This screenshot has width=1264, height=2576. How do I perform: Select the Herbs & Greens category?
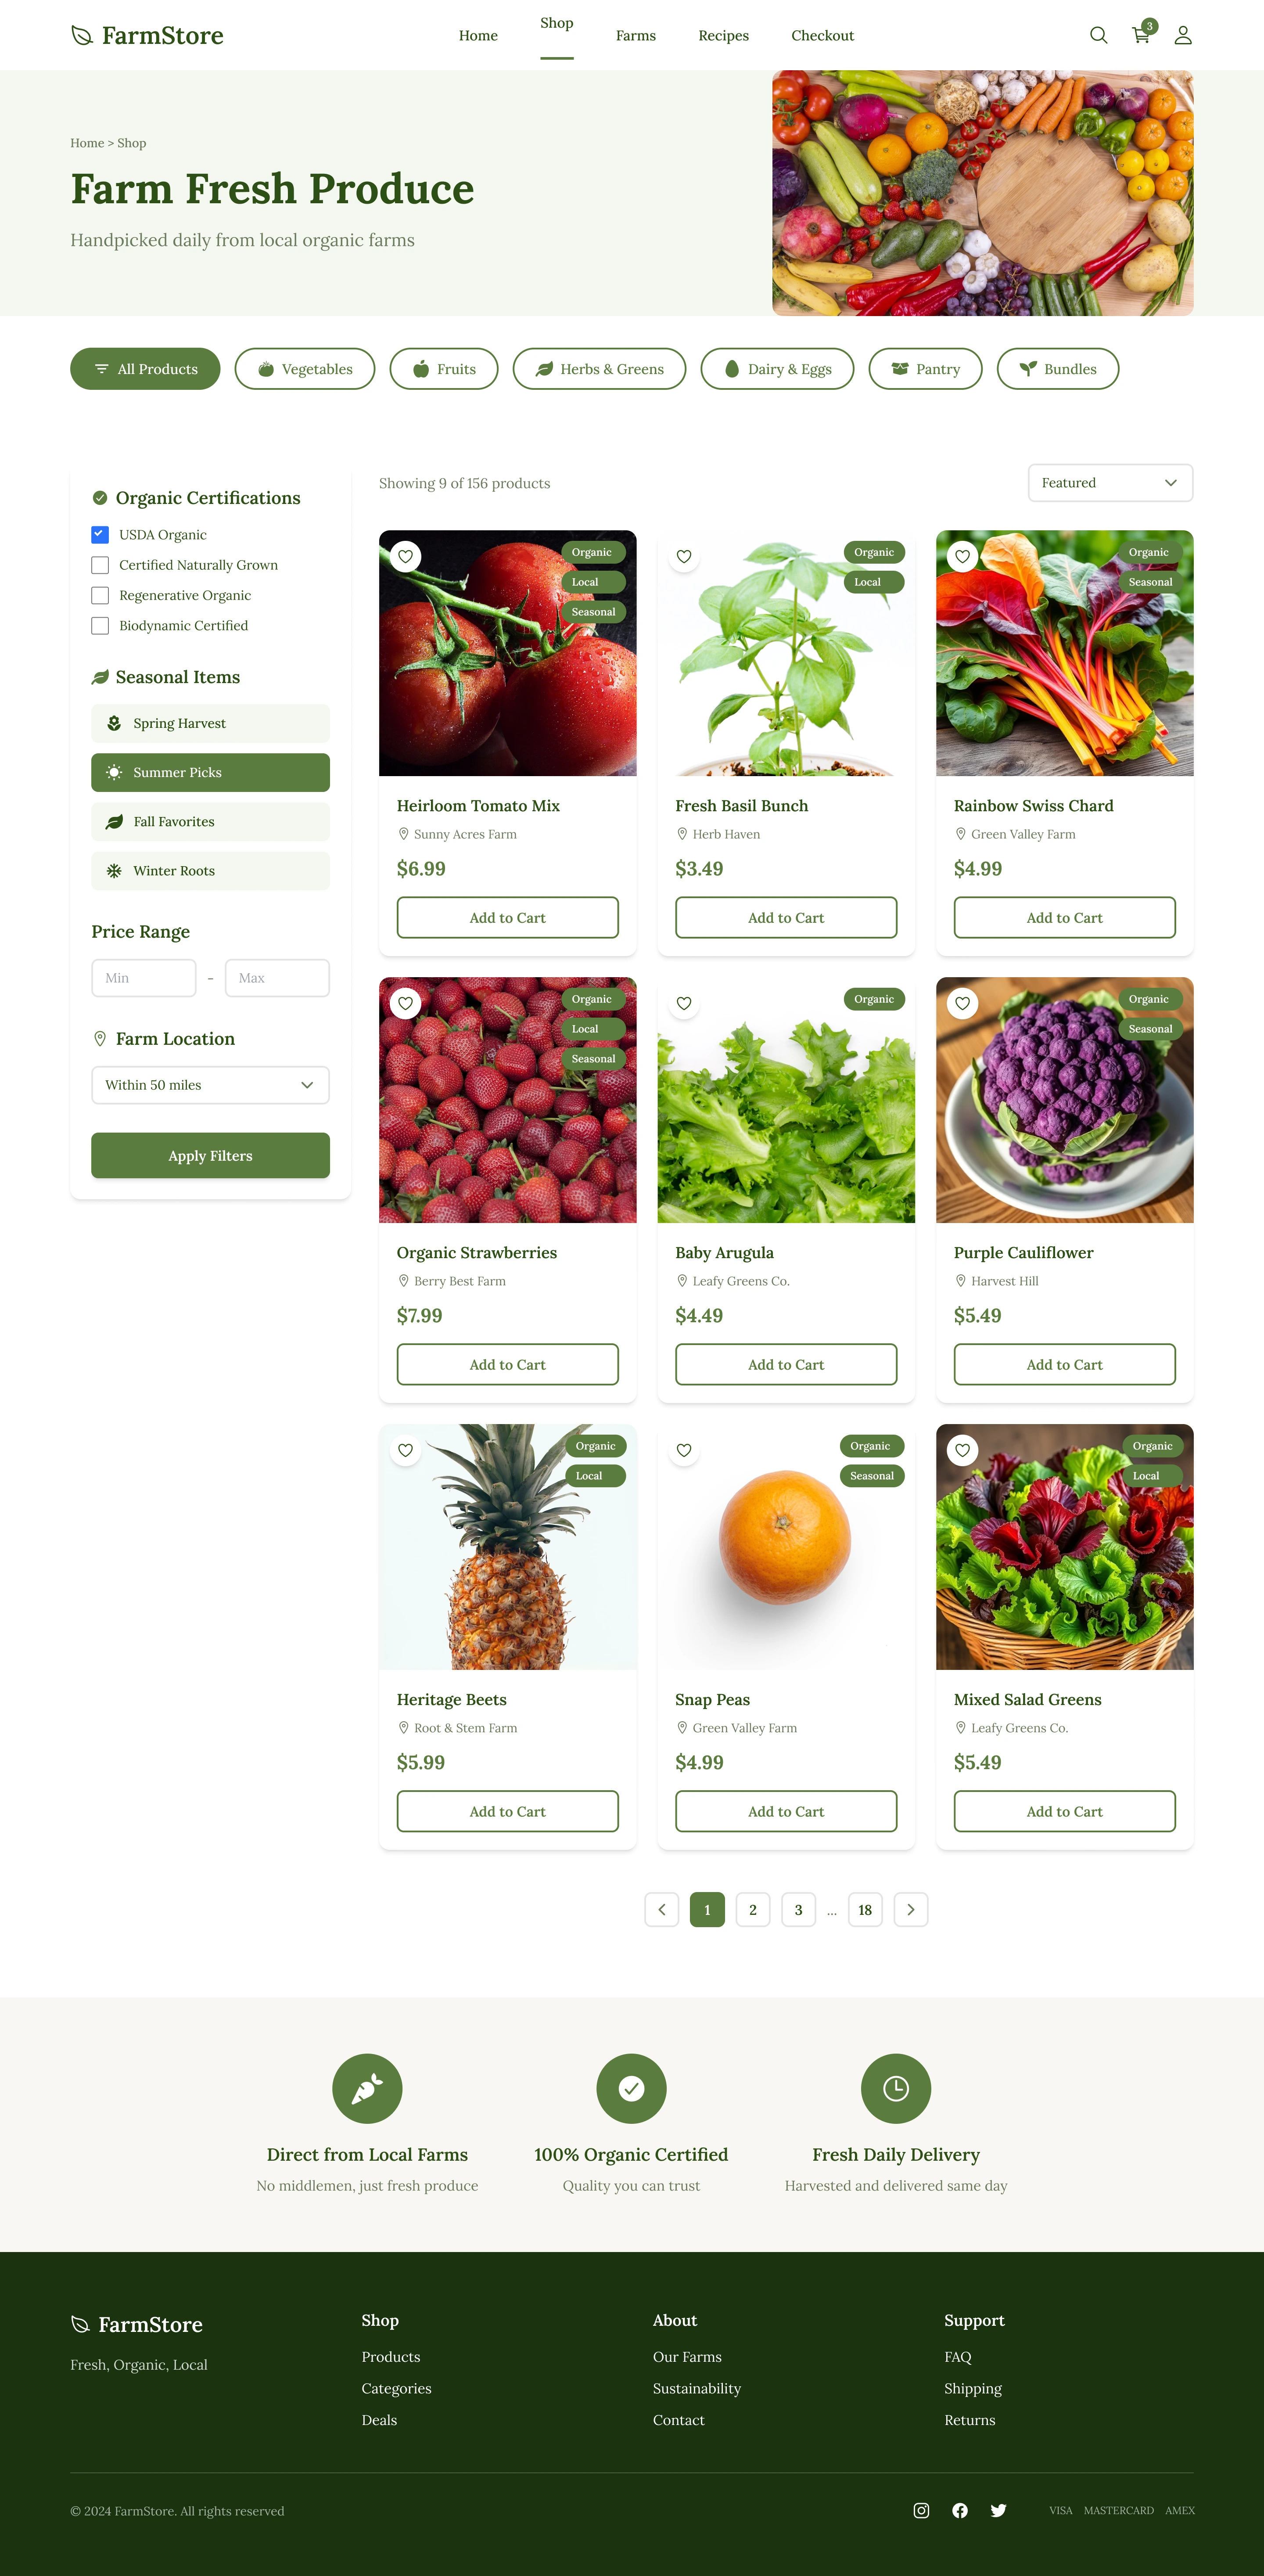pos(599,369)
